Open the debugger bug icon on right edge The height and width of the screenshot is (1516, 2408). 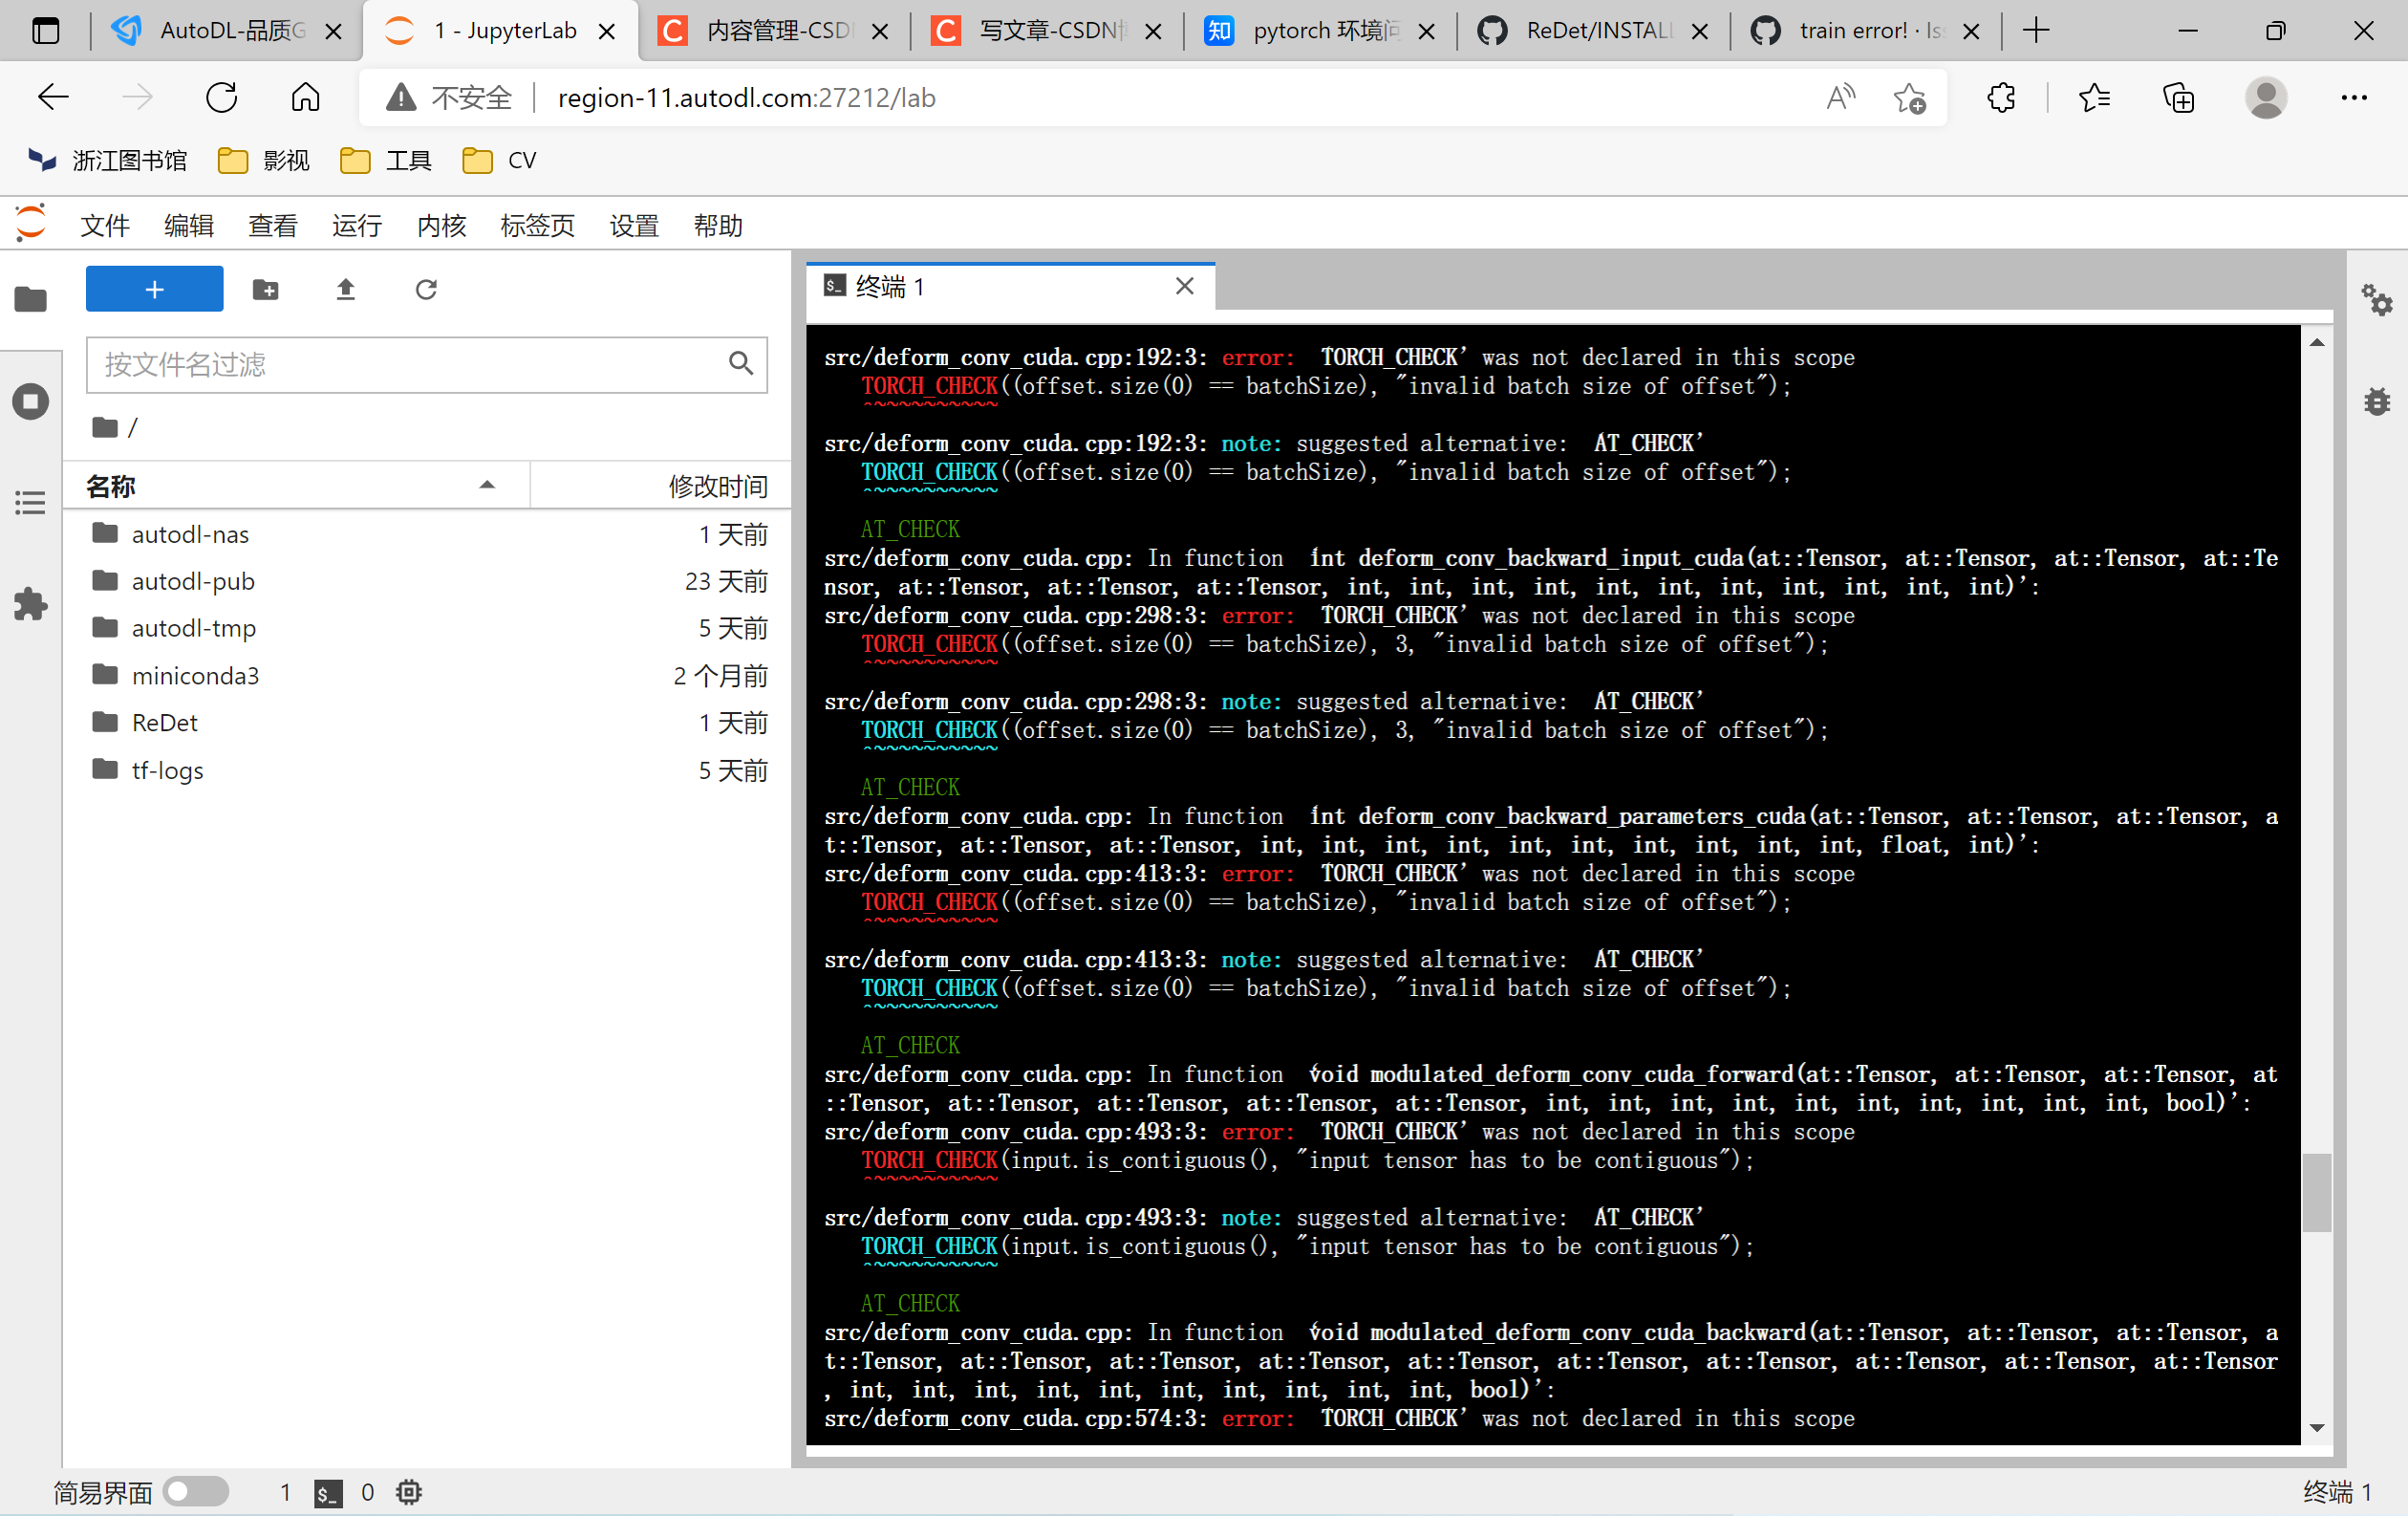coord(2378,401)
